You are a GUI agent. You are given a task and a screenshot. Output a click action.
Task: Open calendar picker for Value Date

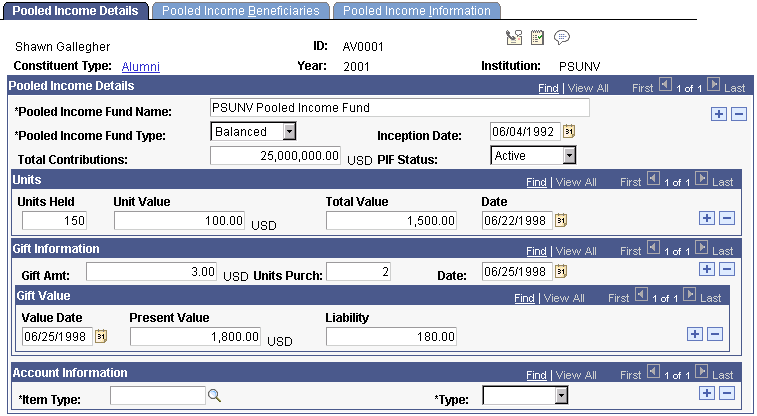(x=101, y=336)
